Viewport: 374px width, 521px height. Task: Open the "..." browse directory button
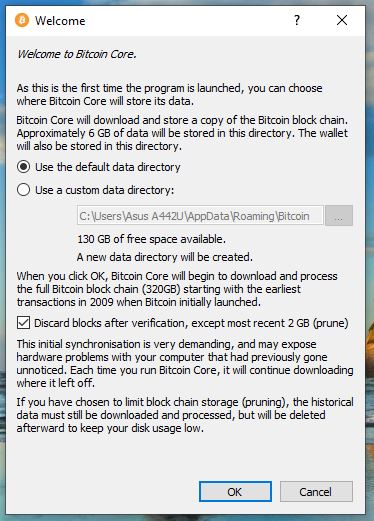339,216
